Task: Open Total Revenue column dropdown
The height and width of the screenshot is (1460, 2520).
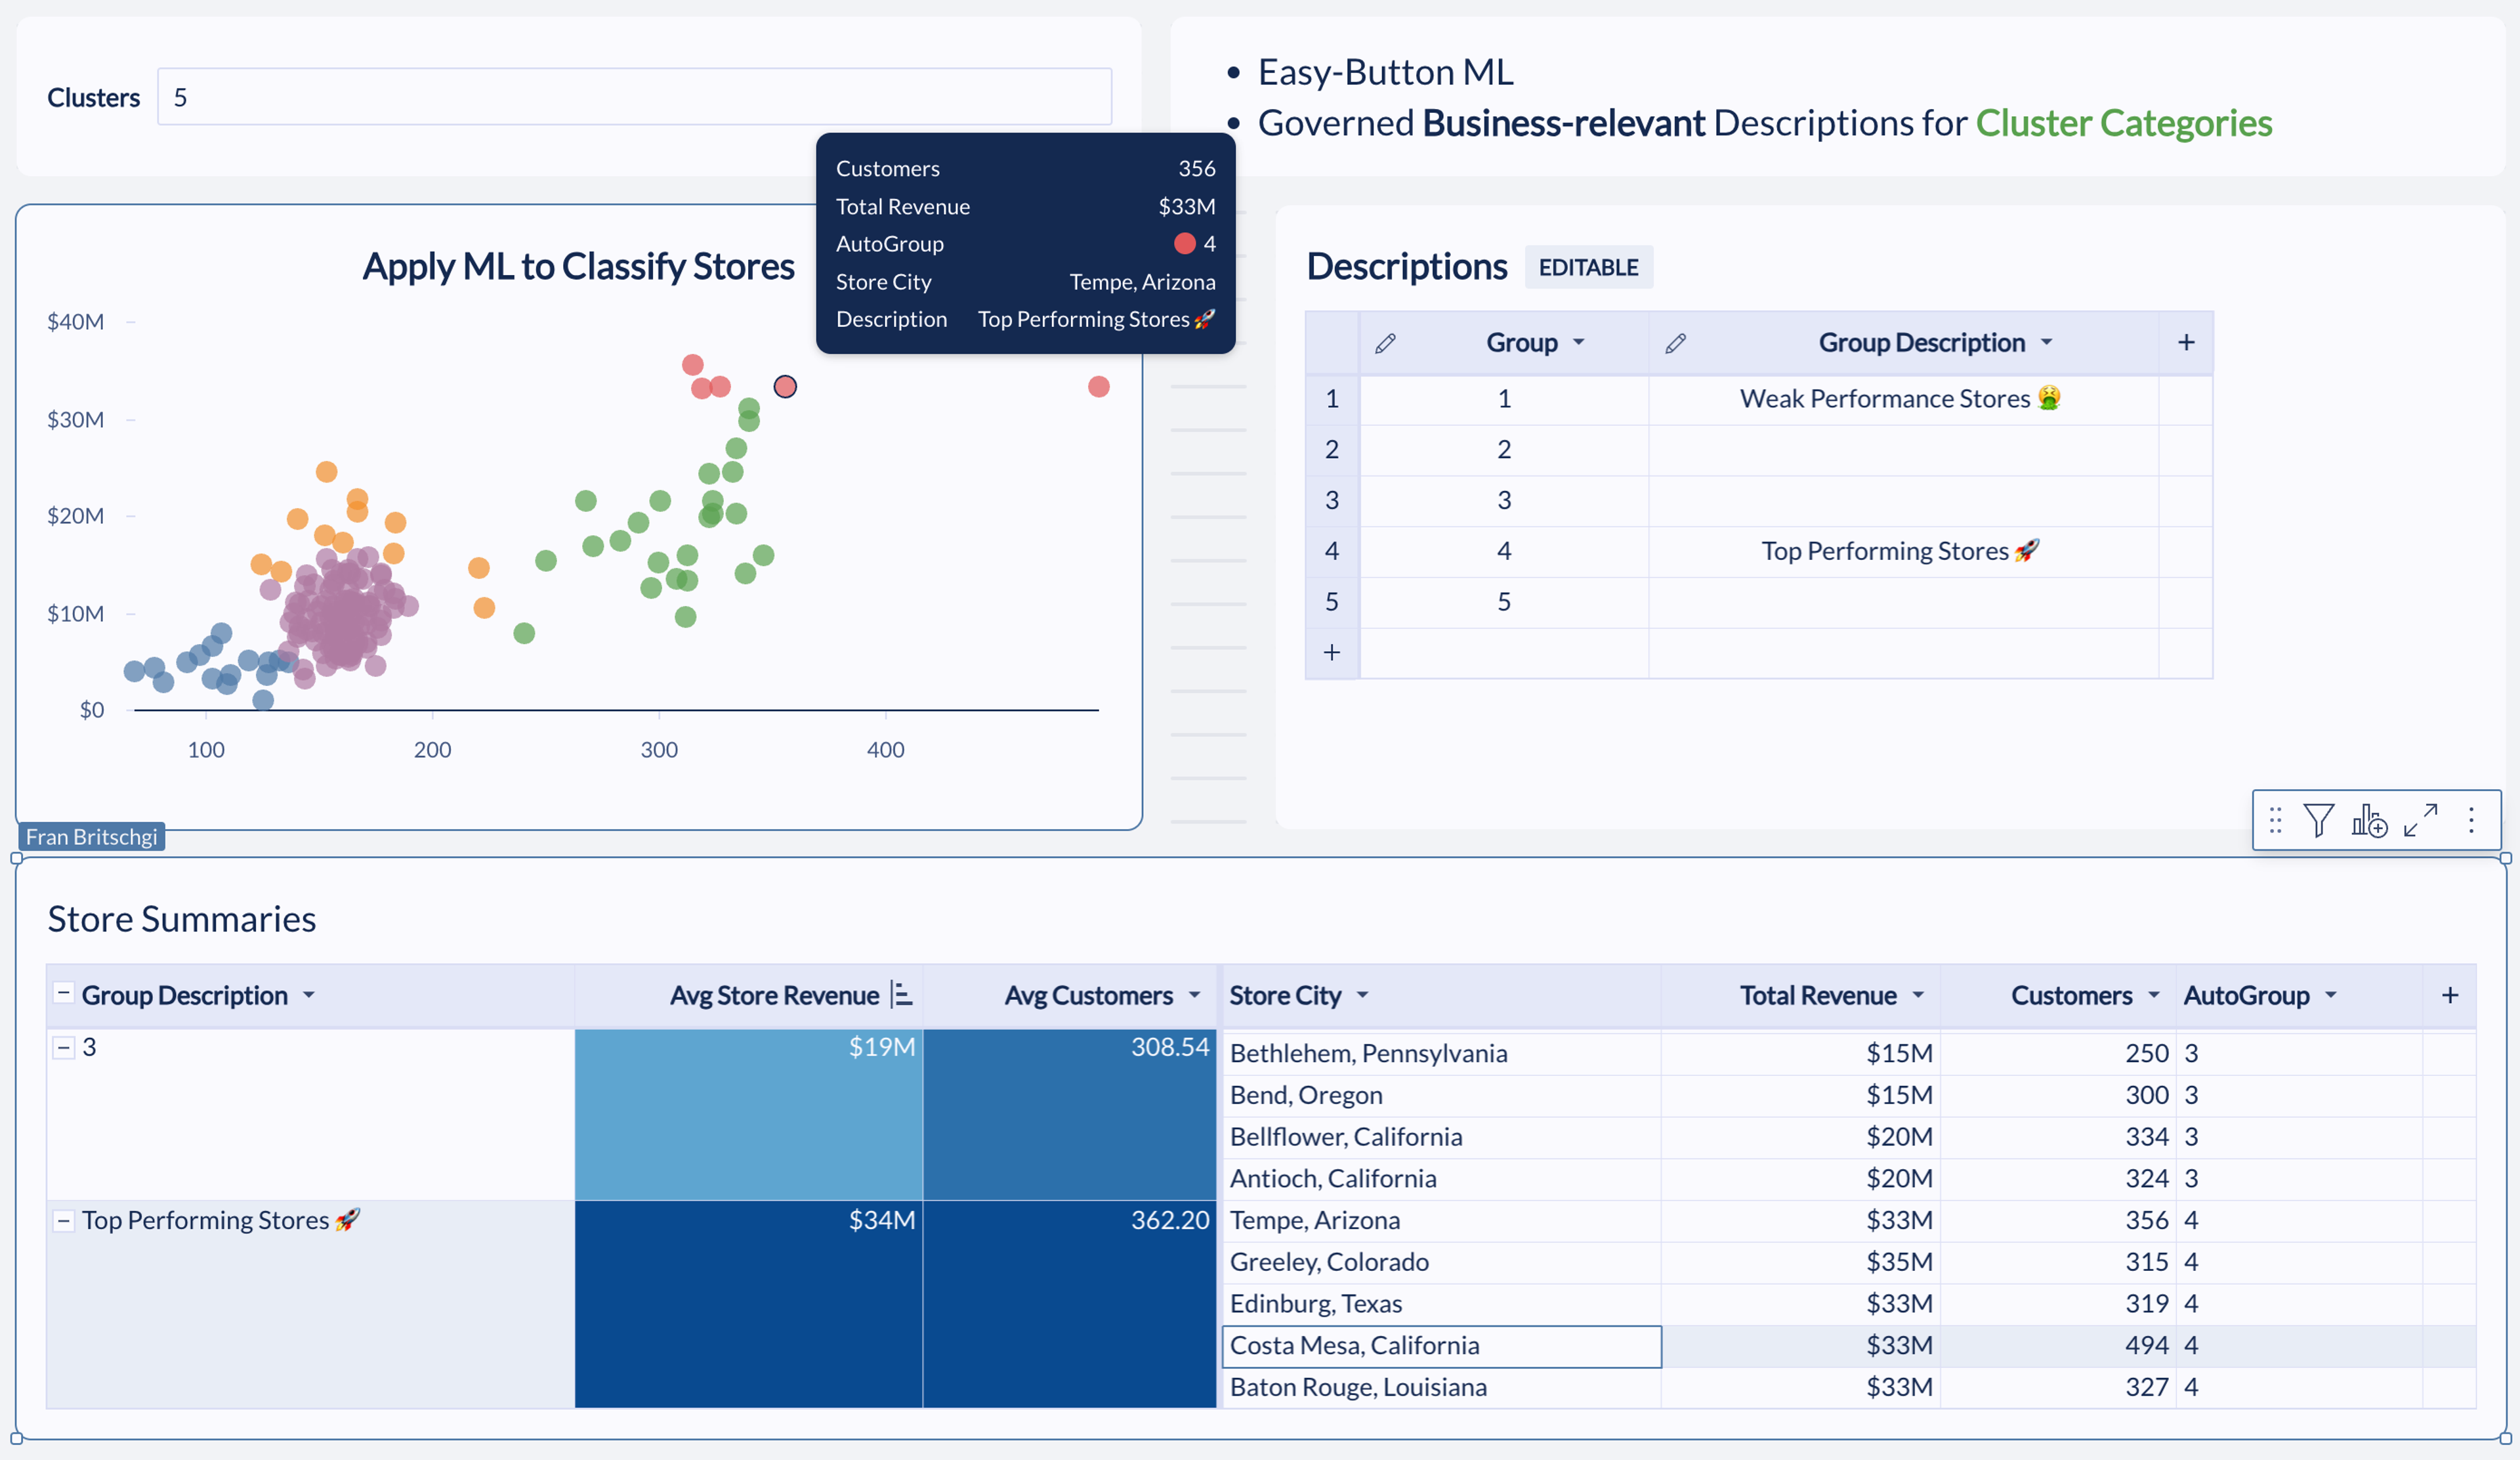Action: tap(1918, 995)
